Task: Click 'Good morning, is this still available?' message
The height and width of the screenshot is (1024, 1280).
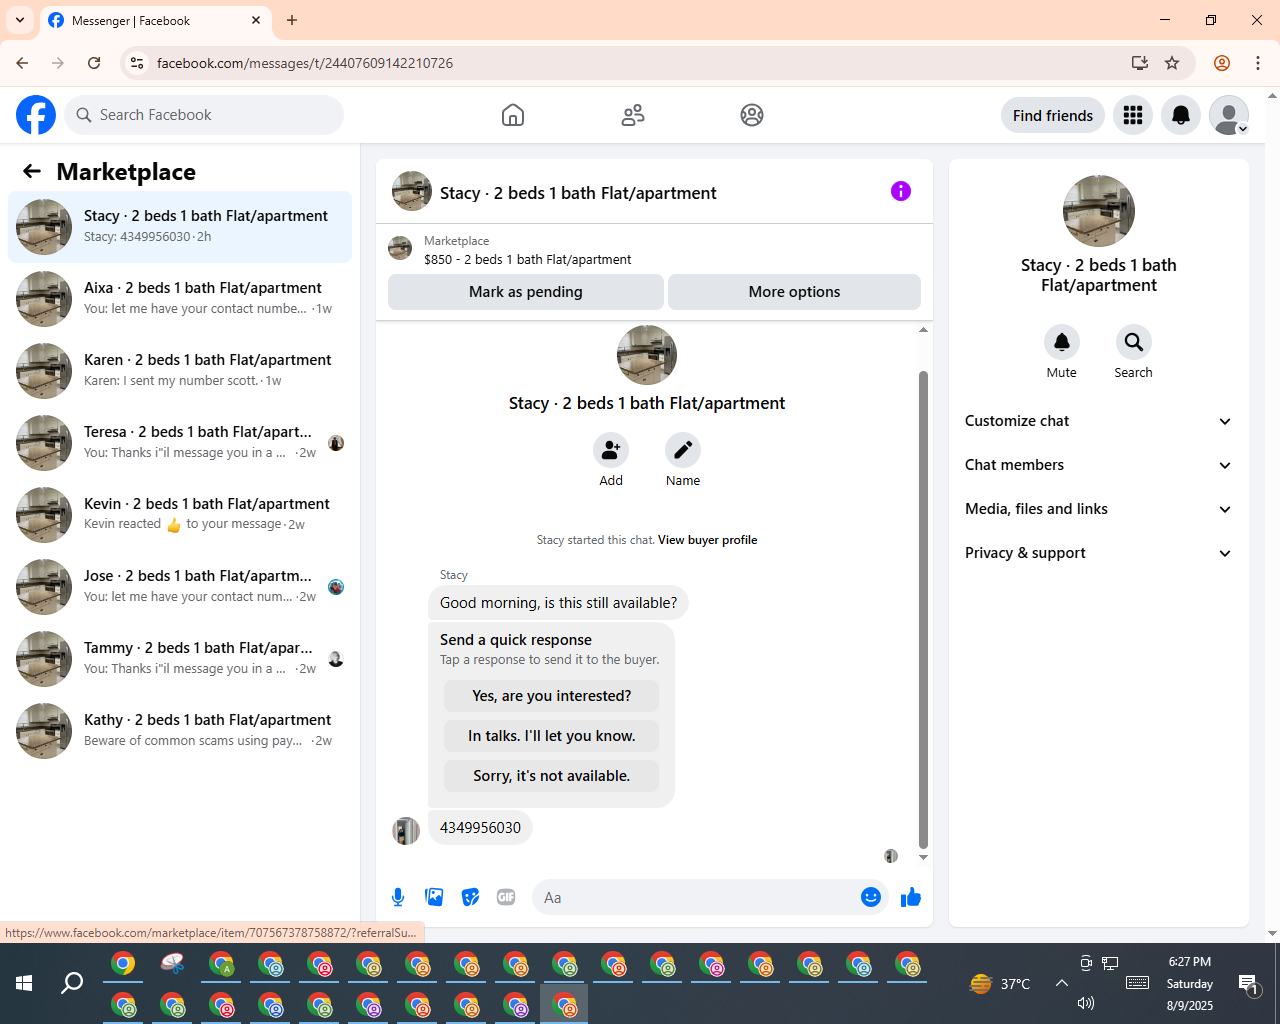Action: pos(558,603)
